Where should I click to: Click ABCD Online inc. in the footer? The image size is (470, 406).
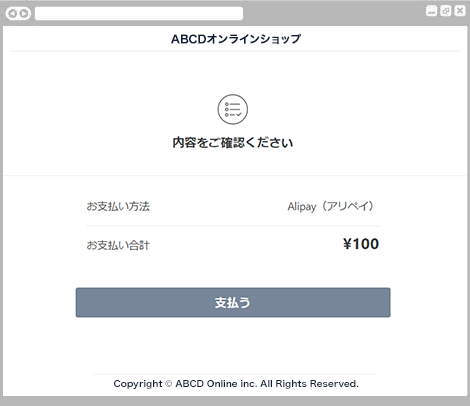216,384
